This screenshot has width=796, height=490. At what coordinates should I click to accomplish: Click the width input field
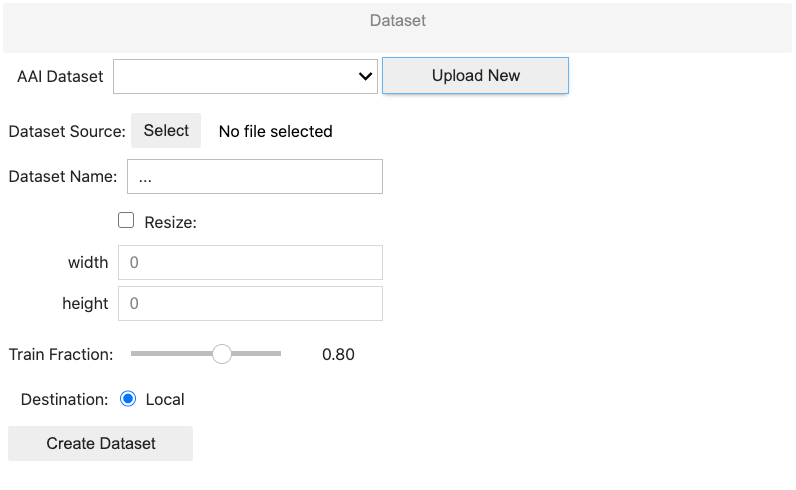(250, 263)
